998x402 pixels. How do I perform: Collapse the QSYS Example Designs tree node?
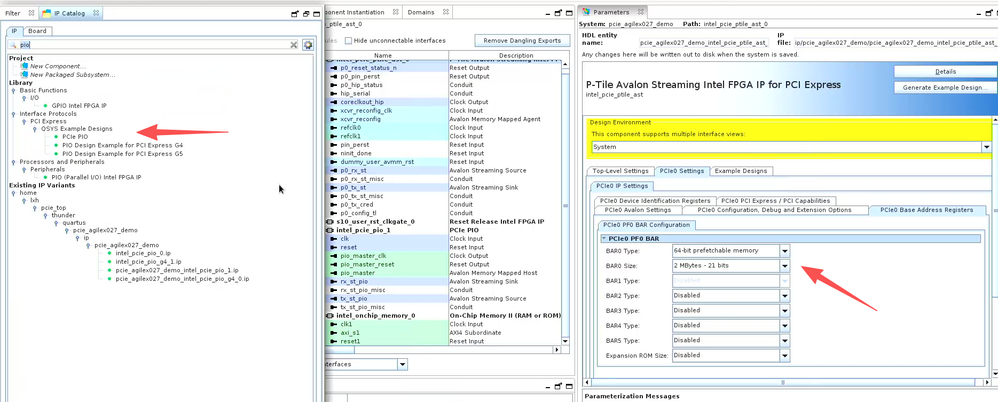tap(36, 129)
